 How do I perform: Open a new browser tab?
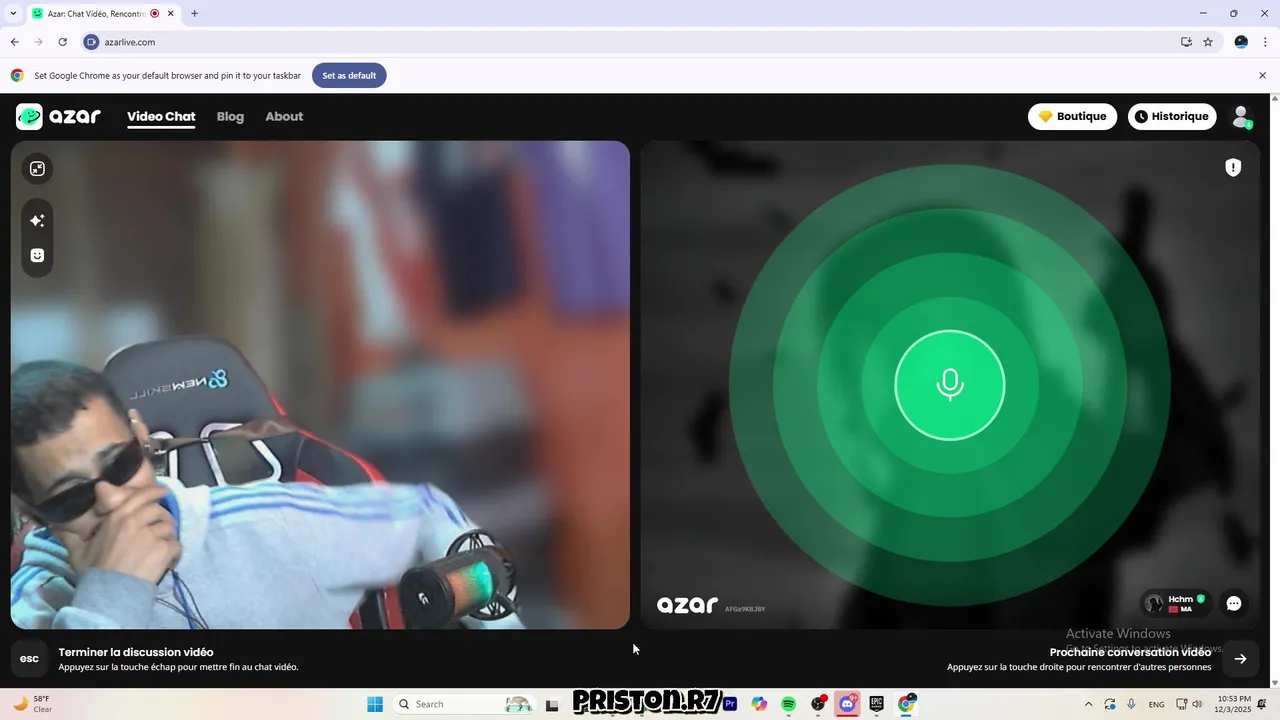[x=194, y=14]
